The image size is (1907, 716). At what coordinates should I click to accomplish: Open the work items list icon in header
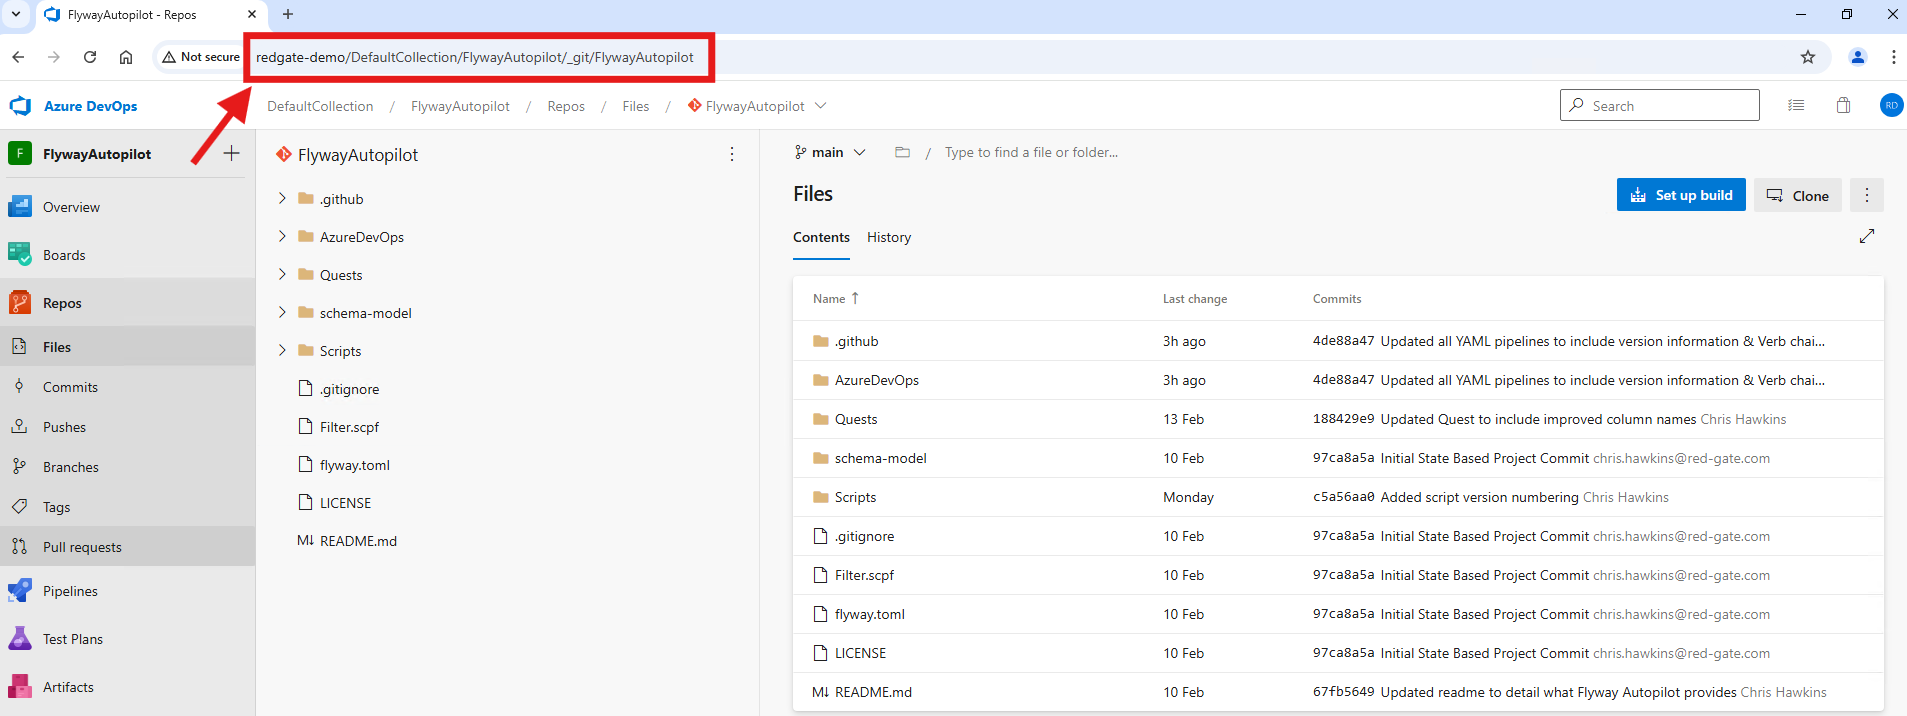pyautogui.click(x=1796, y=106)
